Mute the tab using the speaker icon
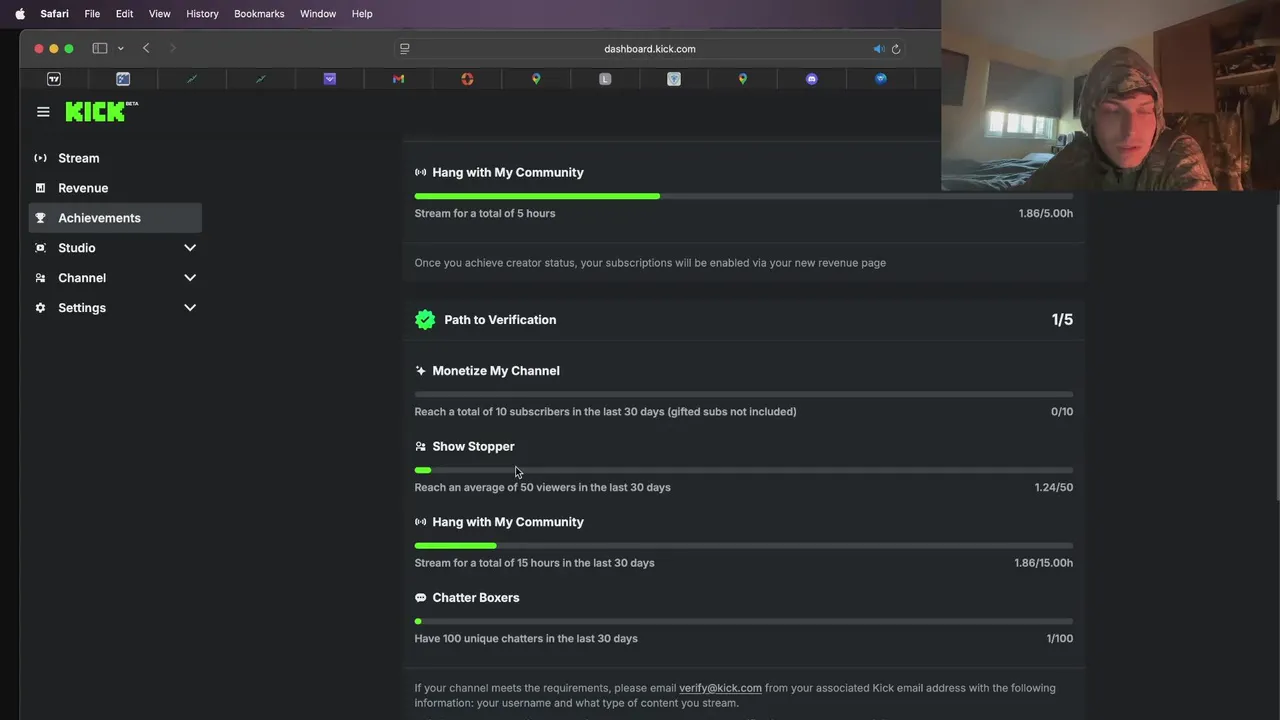Image resolution: width=1280 pixels, height=720 pixels. (x=878, y=49)
